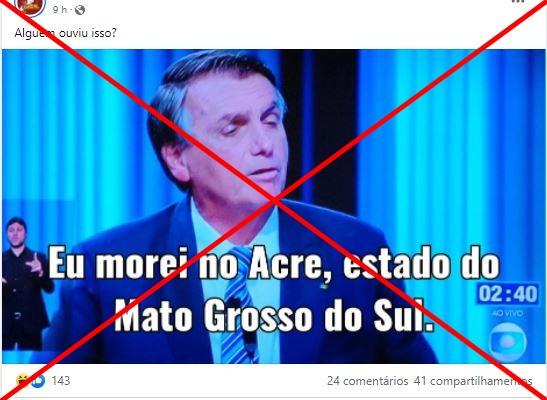
Task: Click the 02:40 timer overlay
Action: [x=508, y=294]
